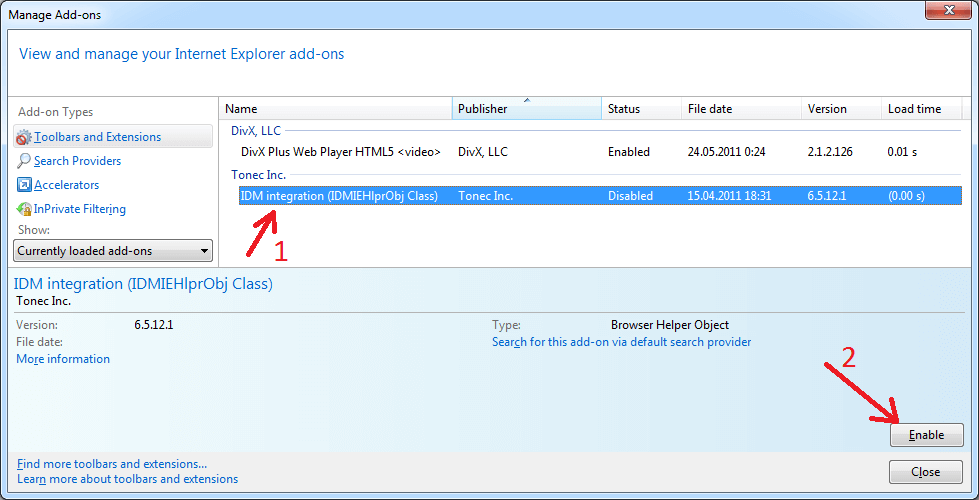979x500 pixels.
Task: Click the 'More information' link
Action: point(63,359)
